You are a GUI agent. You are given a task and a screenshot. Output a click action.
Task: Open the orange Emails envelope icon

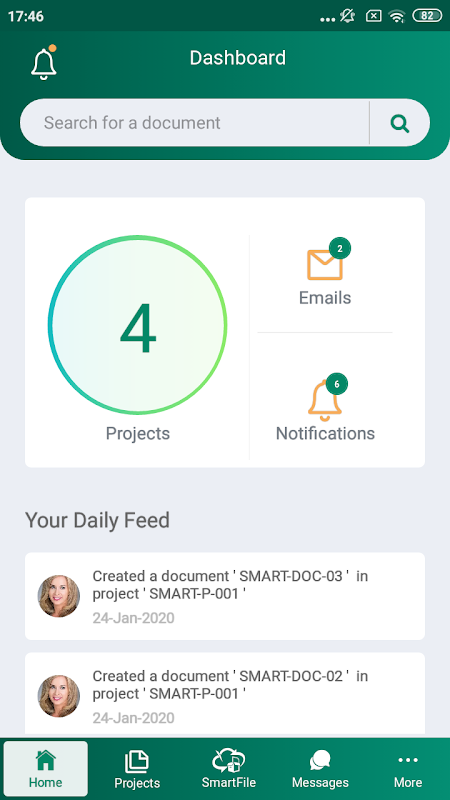coord(325,264)
